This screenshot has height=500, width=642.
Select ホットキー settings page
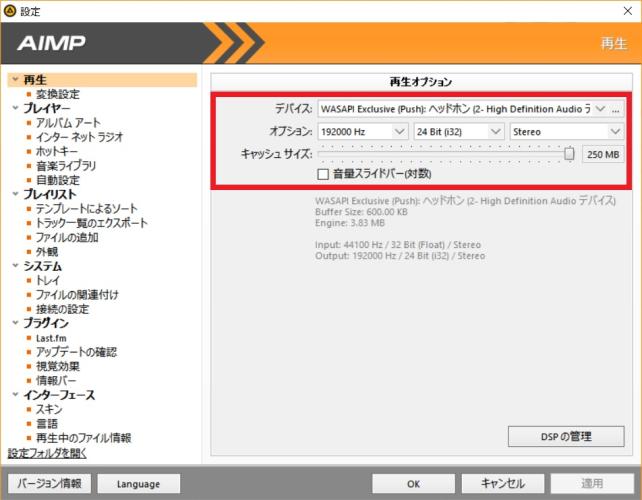pyautogui.click(x=57, y=151)
